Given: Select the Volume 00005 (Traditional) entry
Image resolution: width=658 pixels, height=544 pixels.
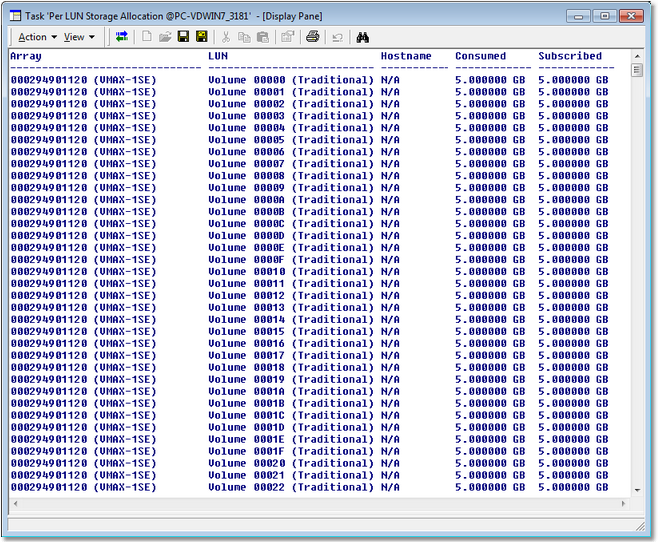Looking at the screenshot, I should pyautogui.click(x=290, y=140).
